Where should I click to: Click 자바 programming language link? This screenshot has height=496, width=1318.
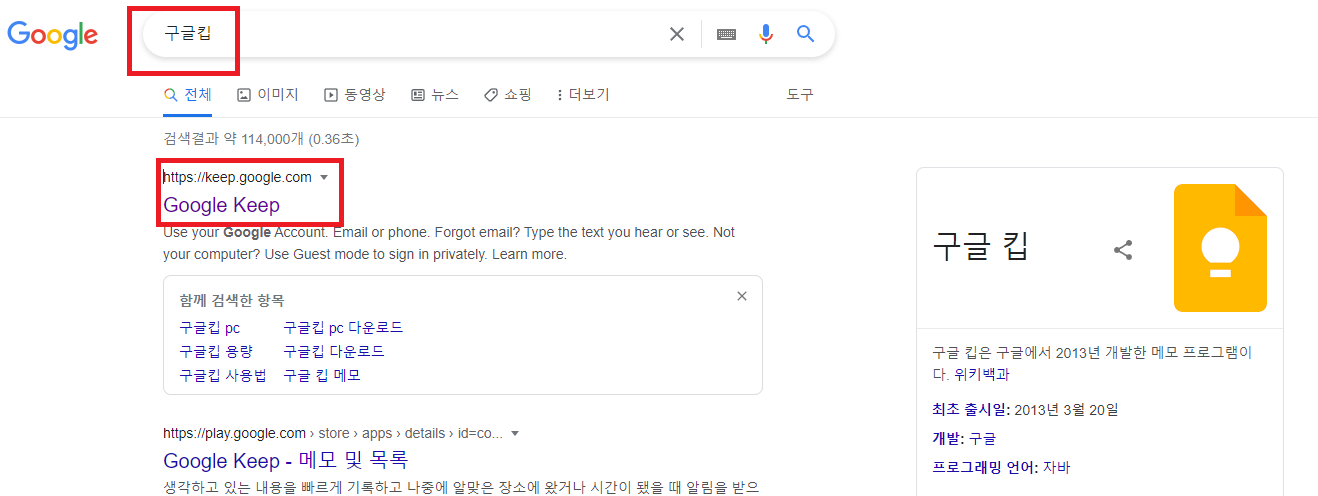click(x=1056, y=468)
